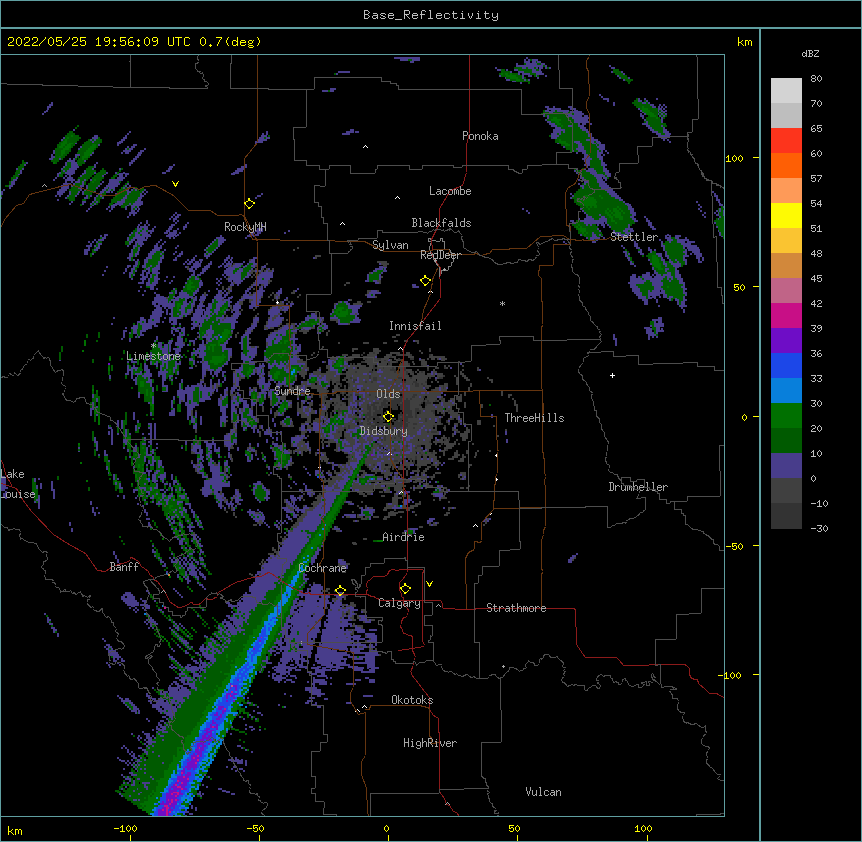Viewport: 862px width, 842px height.
Task: Click the Innisfail city label
Action: pos(415,326)
